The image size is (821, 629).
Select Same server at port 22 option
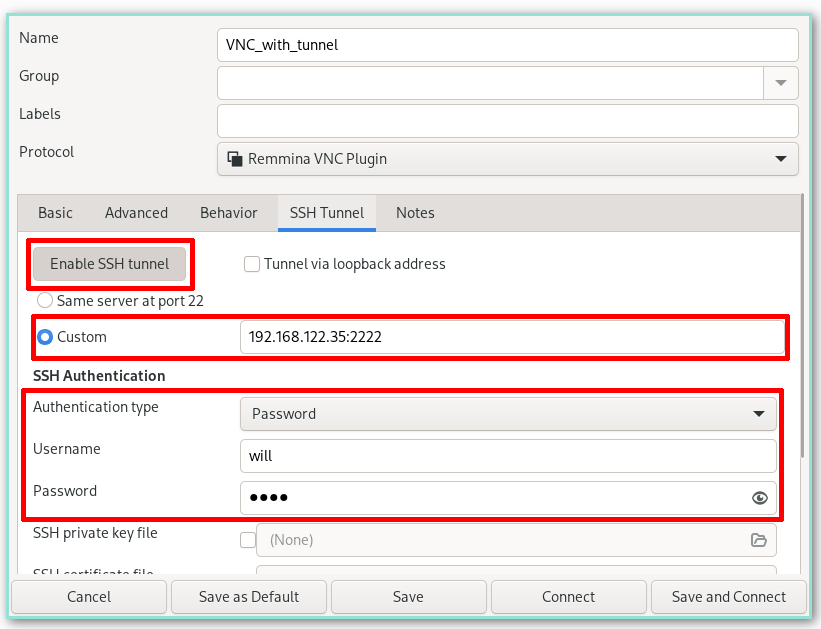click(45, 300)
